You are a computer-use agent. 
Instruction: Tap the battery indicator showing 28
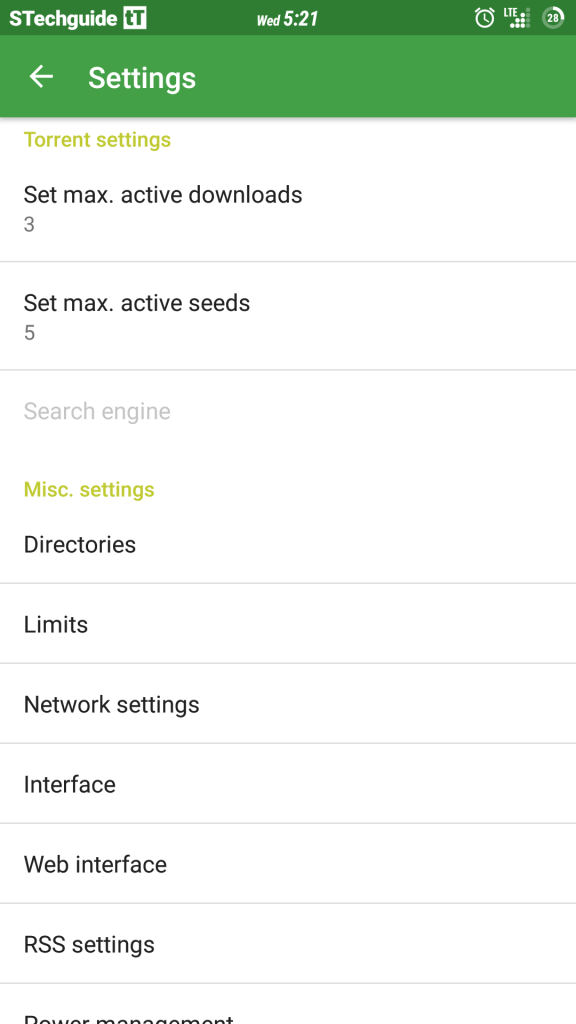549,17
